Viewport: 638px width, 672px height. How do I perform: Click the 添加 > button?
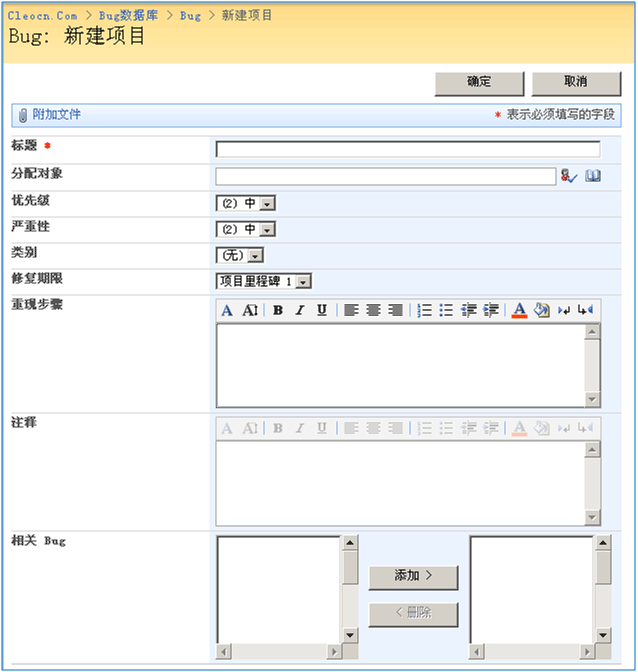[x=413, y=577]
